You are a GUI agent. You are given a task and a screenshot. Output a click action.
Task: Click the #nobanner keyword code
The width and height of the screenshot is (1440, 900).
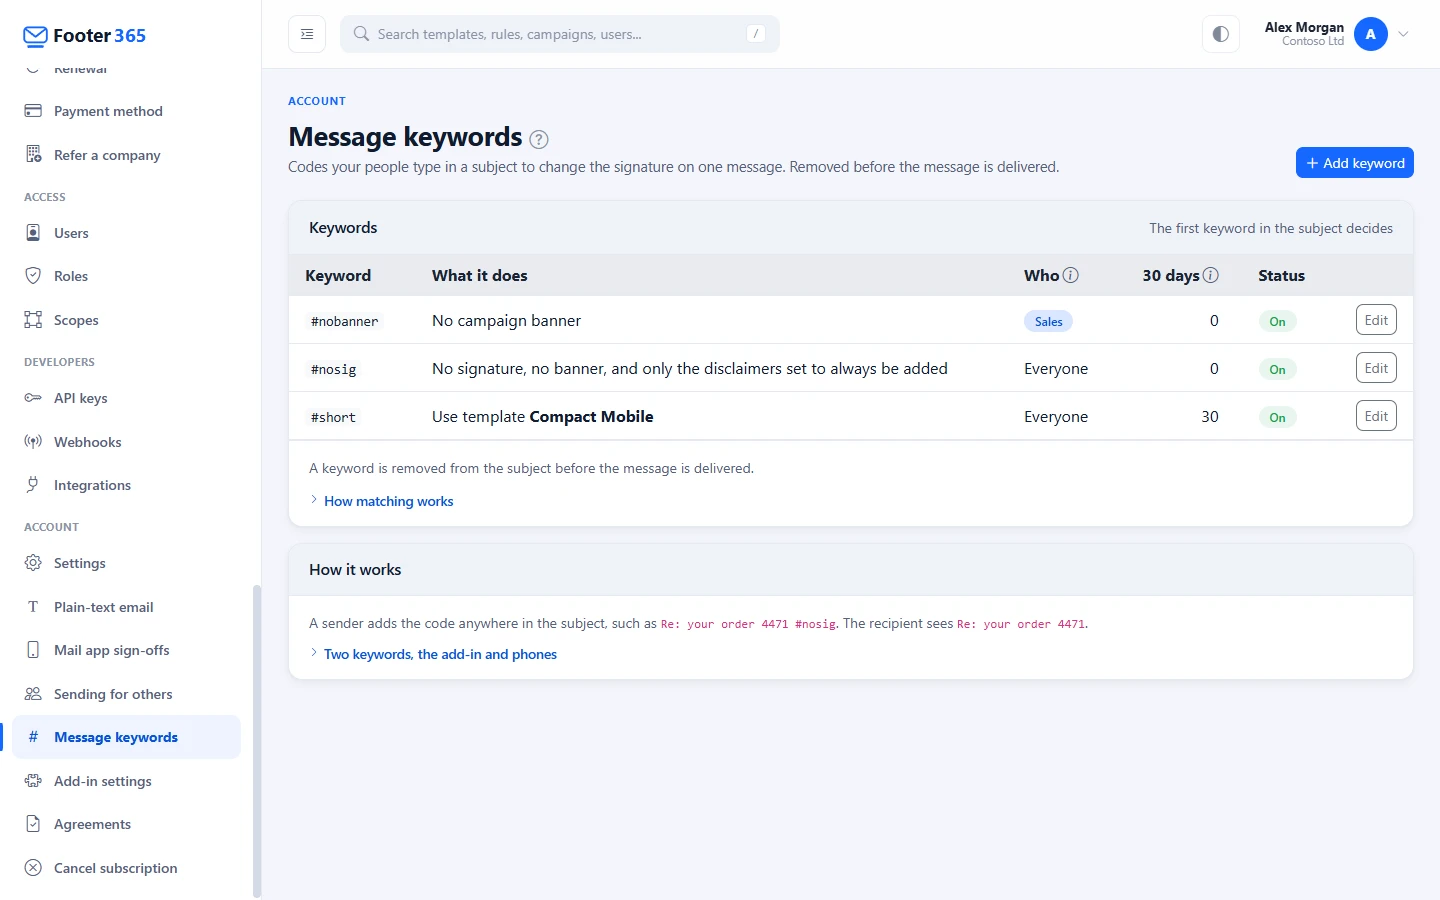pos(345,321)
